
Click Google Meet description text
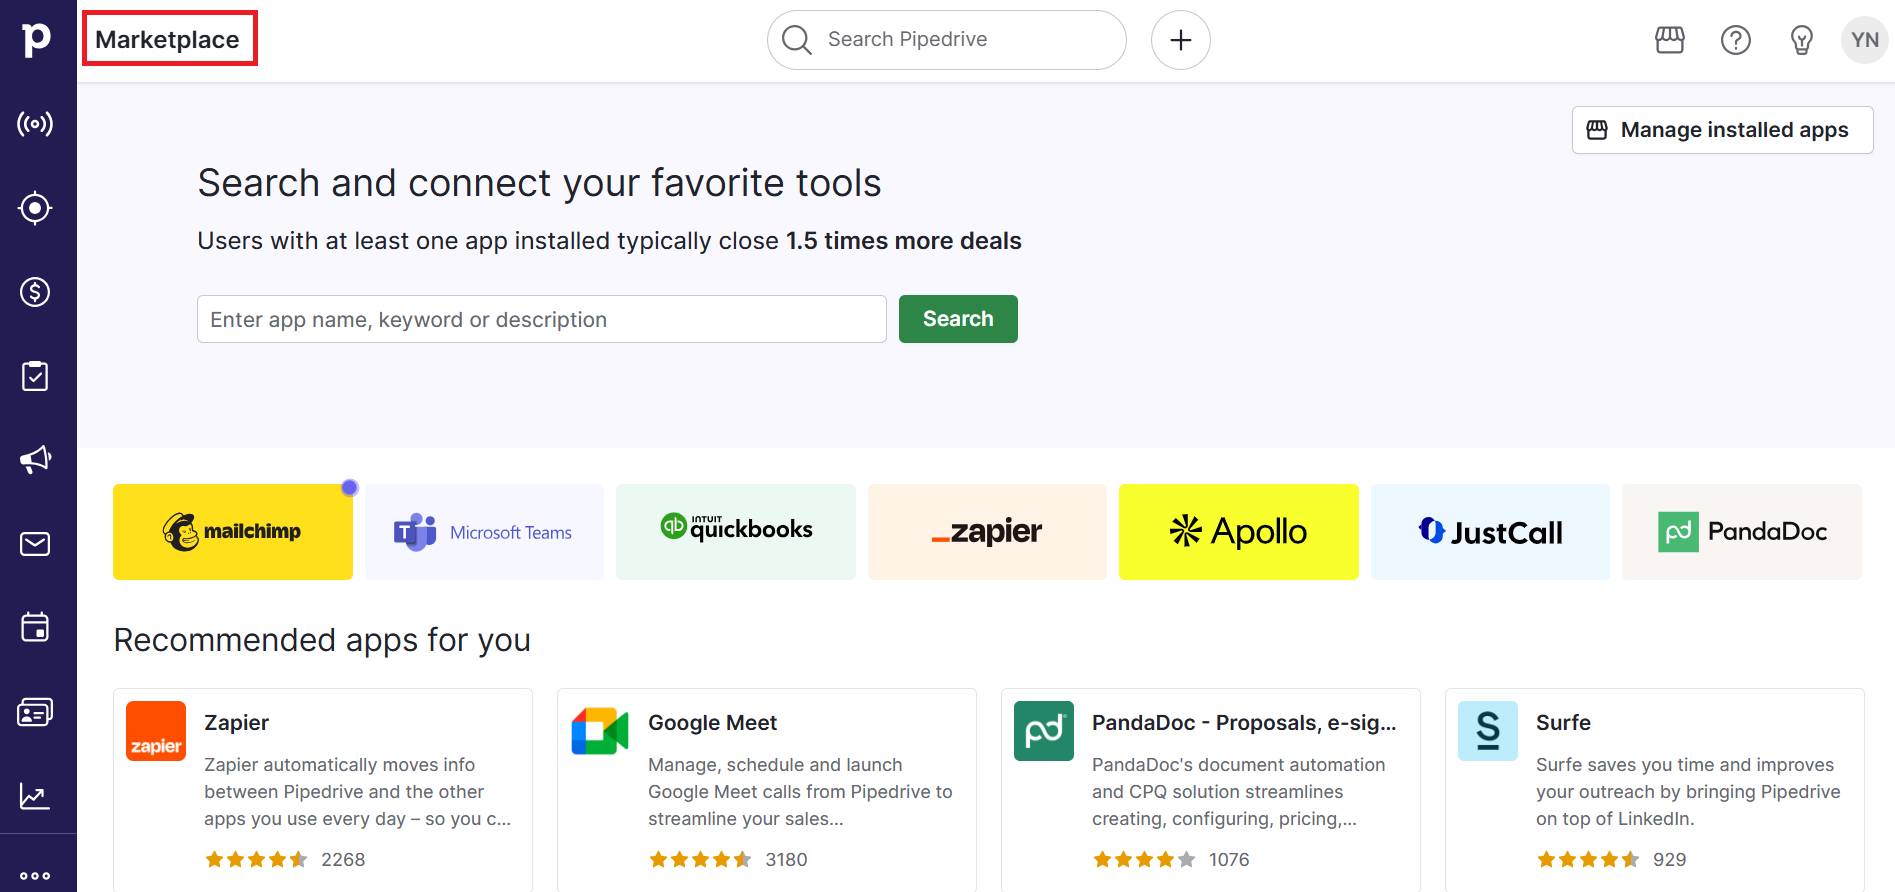[800, 792]
